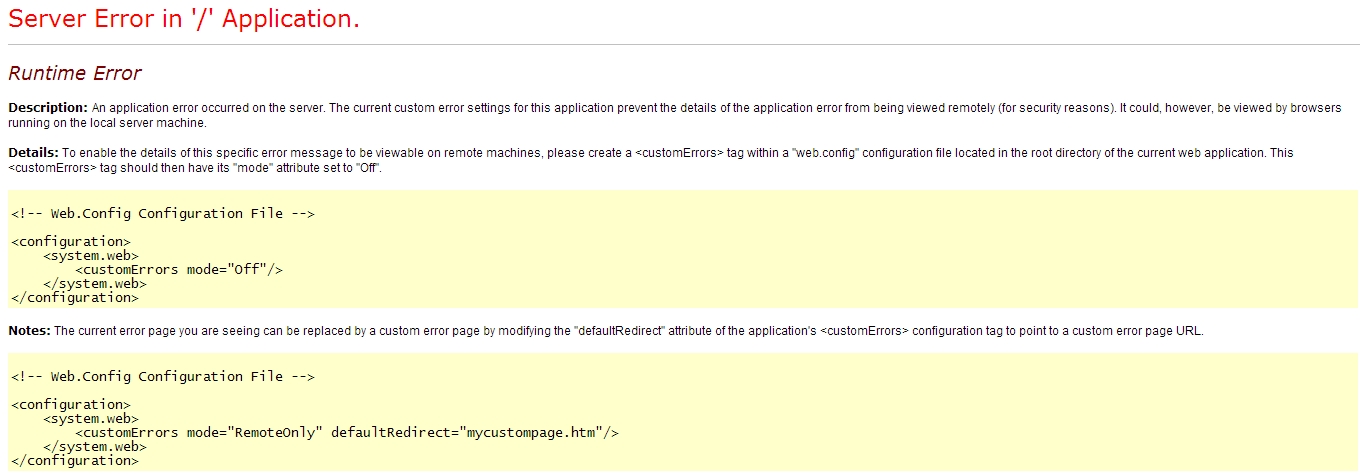Click the closing </configuration> tag in the second code block
This screenshot has width=1364, height=474.
pyautogui.click(x=75, y=460)
